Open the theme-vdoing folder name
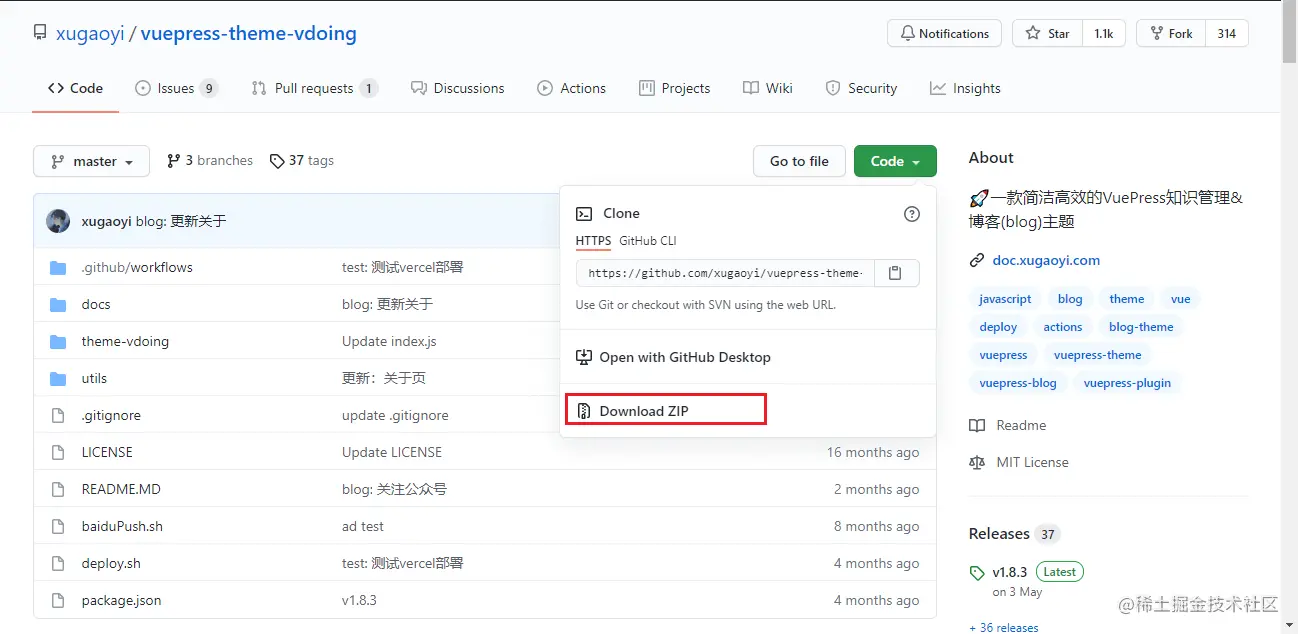The image size is (1298, 634). 125,341
